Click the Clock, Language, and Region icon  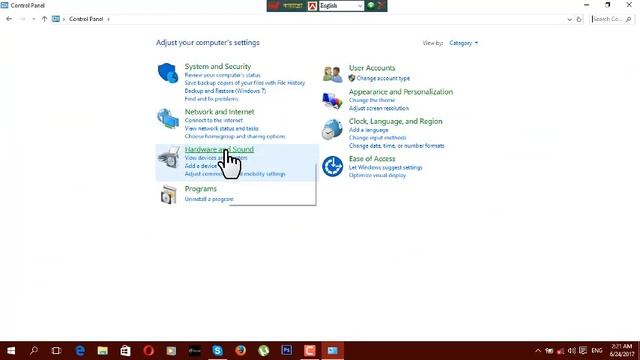pos(332,129)
